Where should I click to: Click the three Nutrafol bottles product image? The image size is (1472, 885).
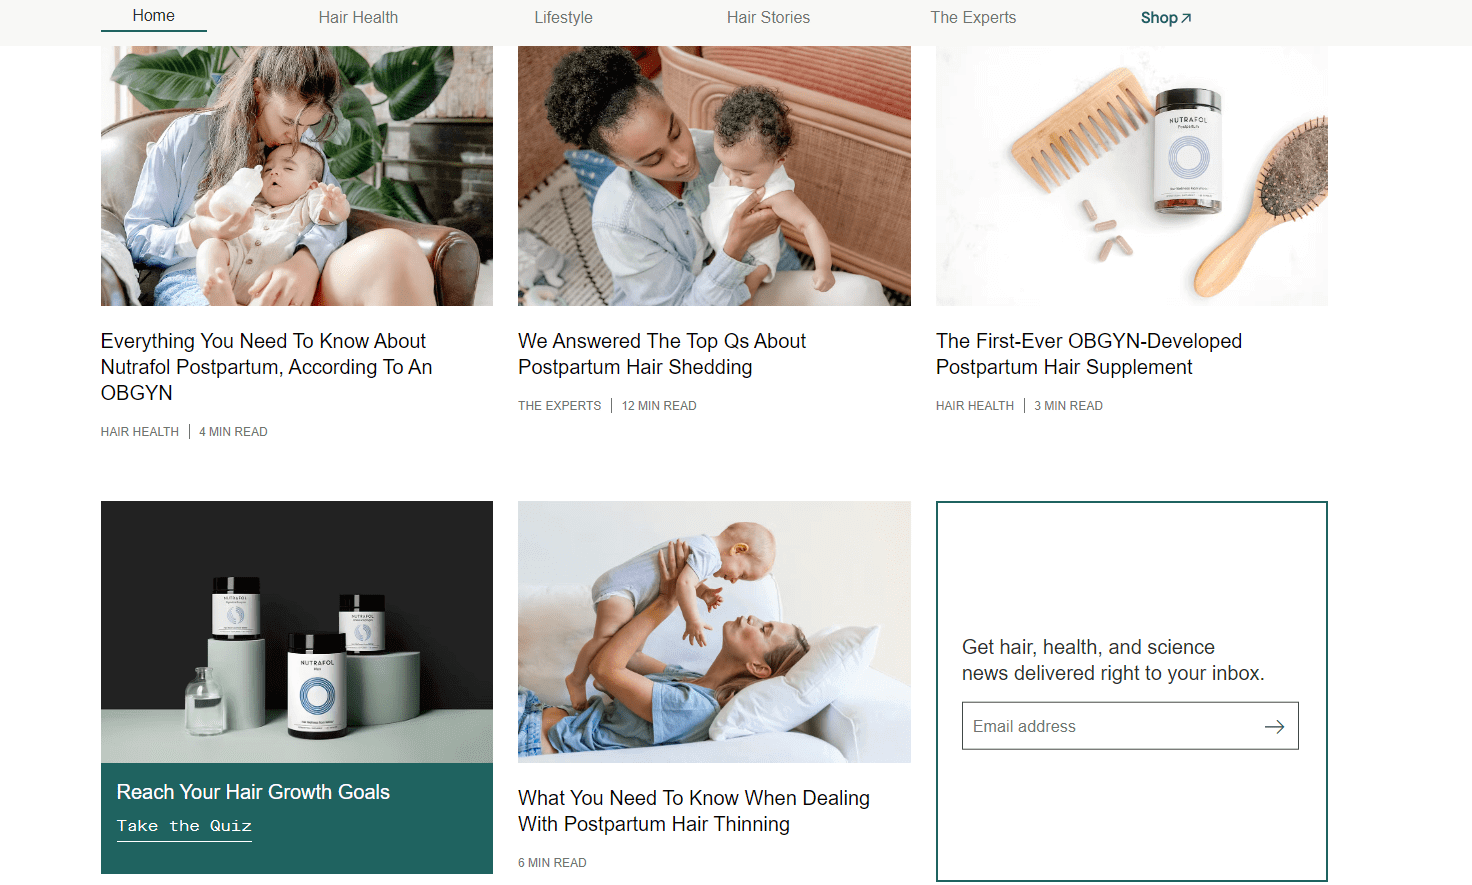pos(297,632)
